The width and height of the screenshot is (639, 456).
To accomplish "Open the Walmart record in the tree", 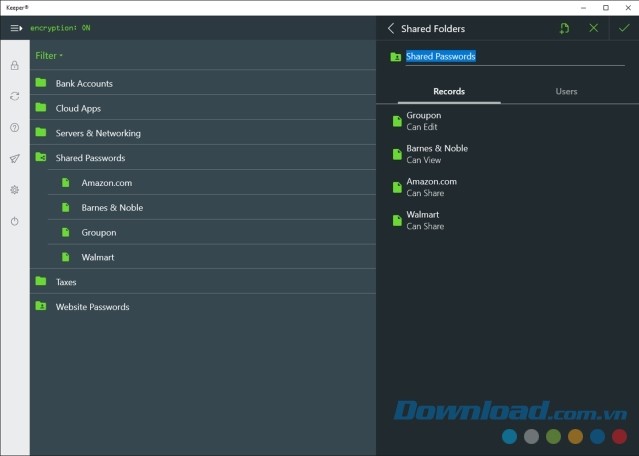I will [x=98, y=257].
